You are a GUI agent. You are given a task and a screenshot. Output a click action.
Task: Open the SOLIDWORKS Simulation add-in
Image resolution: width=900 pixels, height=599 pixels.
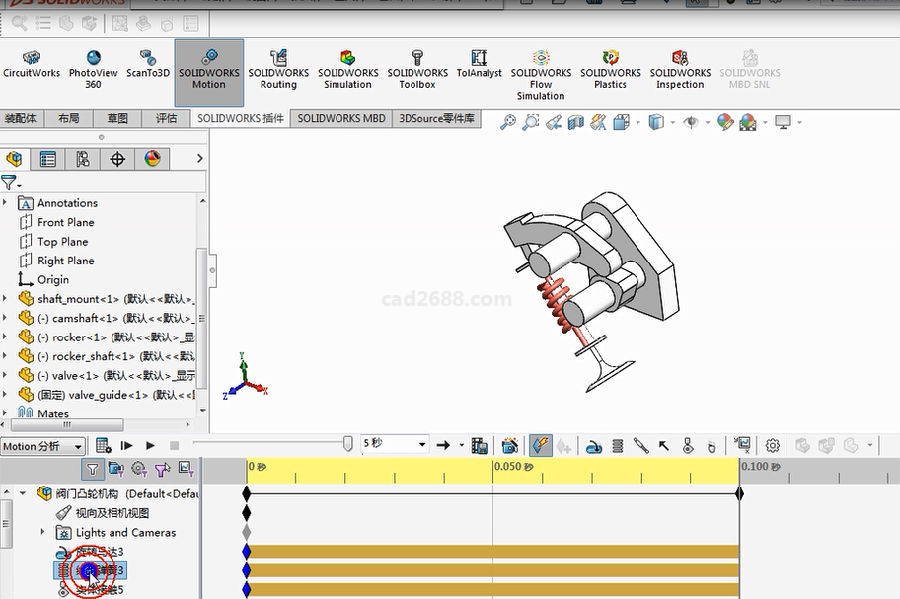tap(348, 68)
